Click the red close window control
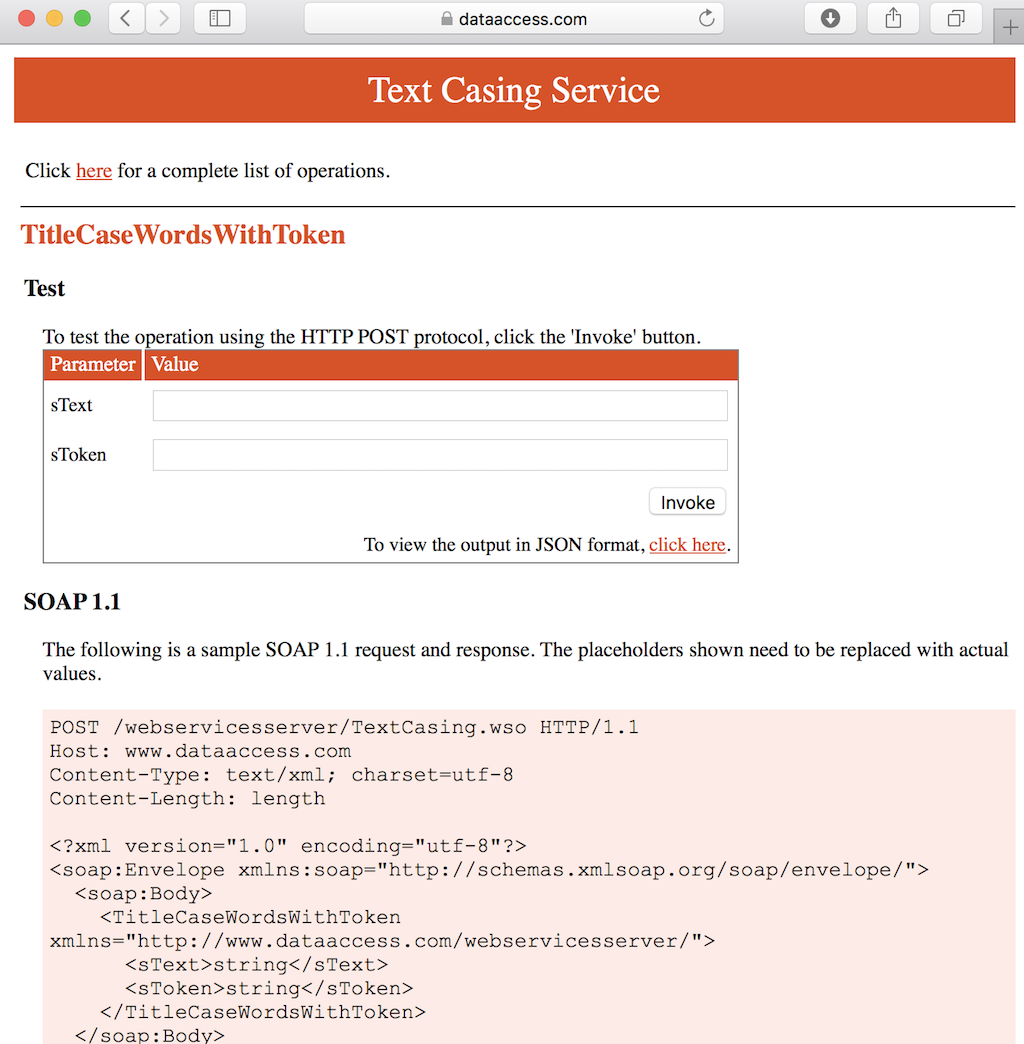This screenshot has width=1024, height=1044. pyautogui.click(x=24, y=17)
